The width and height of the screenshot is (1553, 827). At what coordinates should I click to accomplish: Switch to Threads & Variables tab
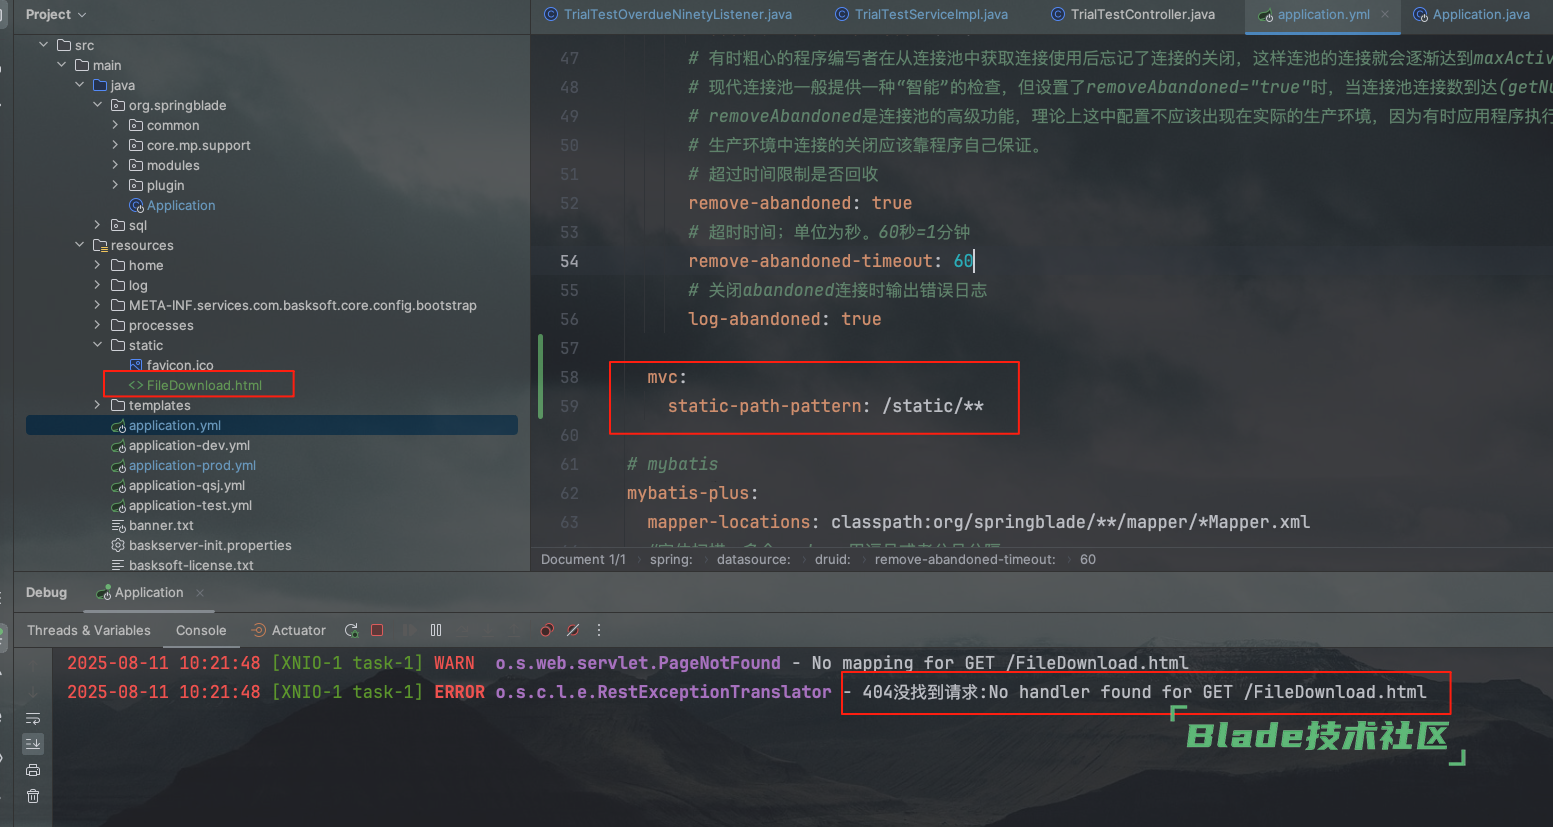89,630
